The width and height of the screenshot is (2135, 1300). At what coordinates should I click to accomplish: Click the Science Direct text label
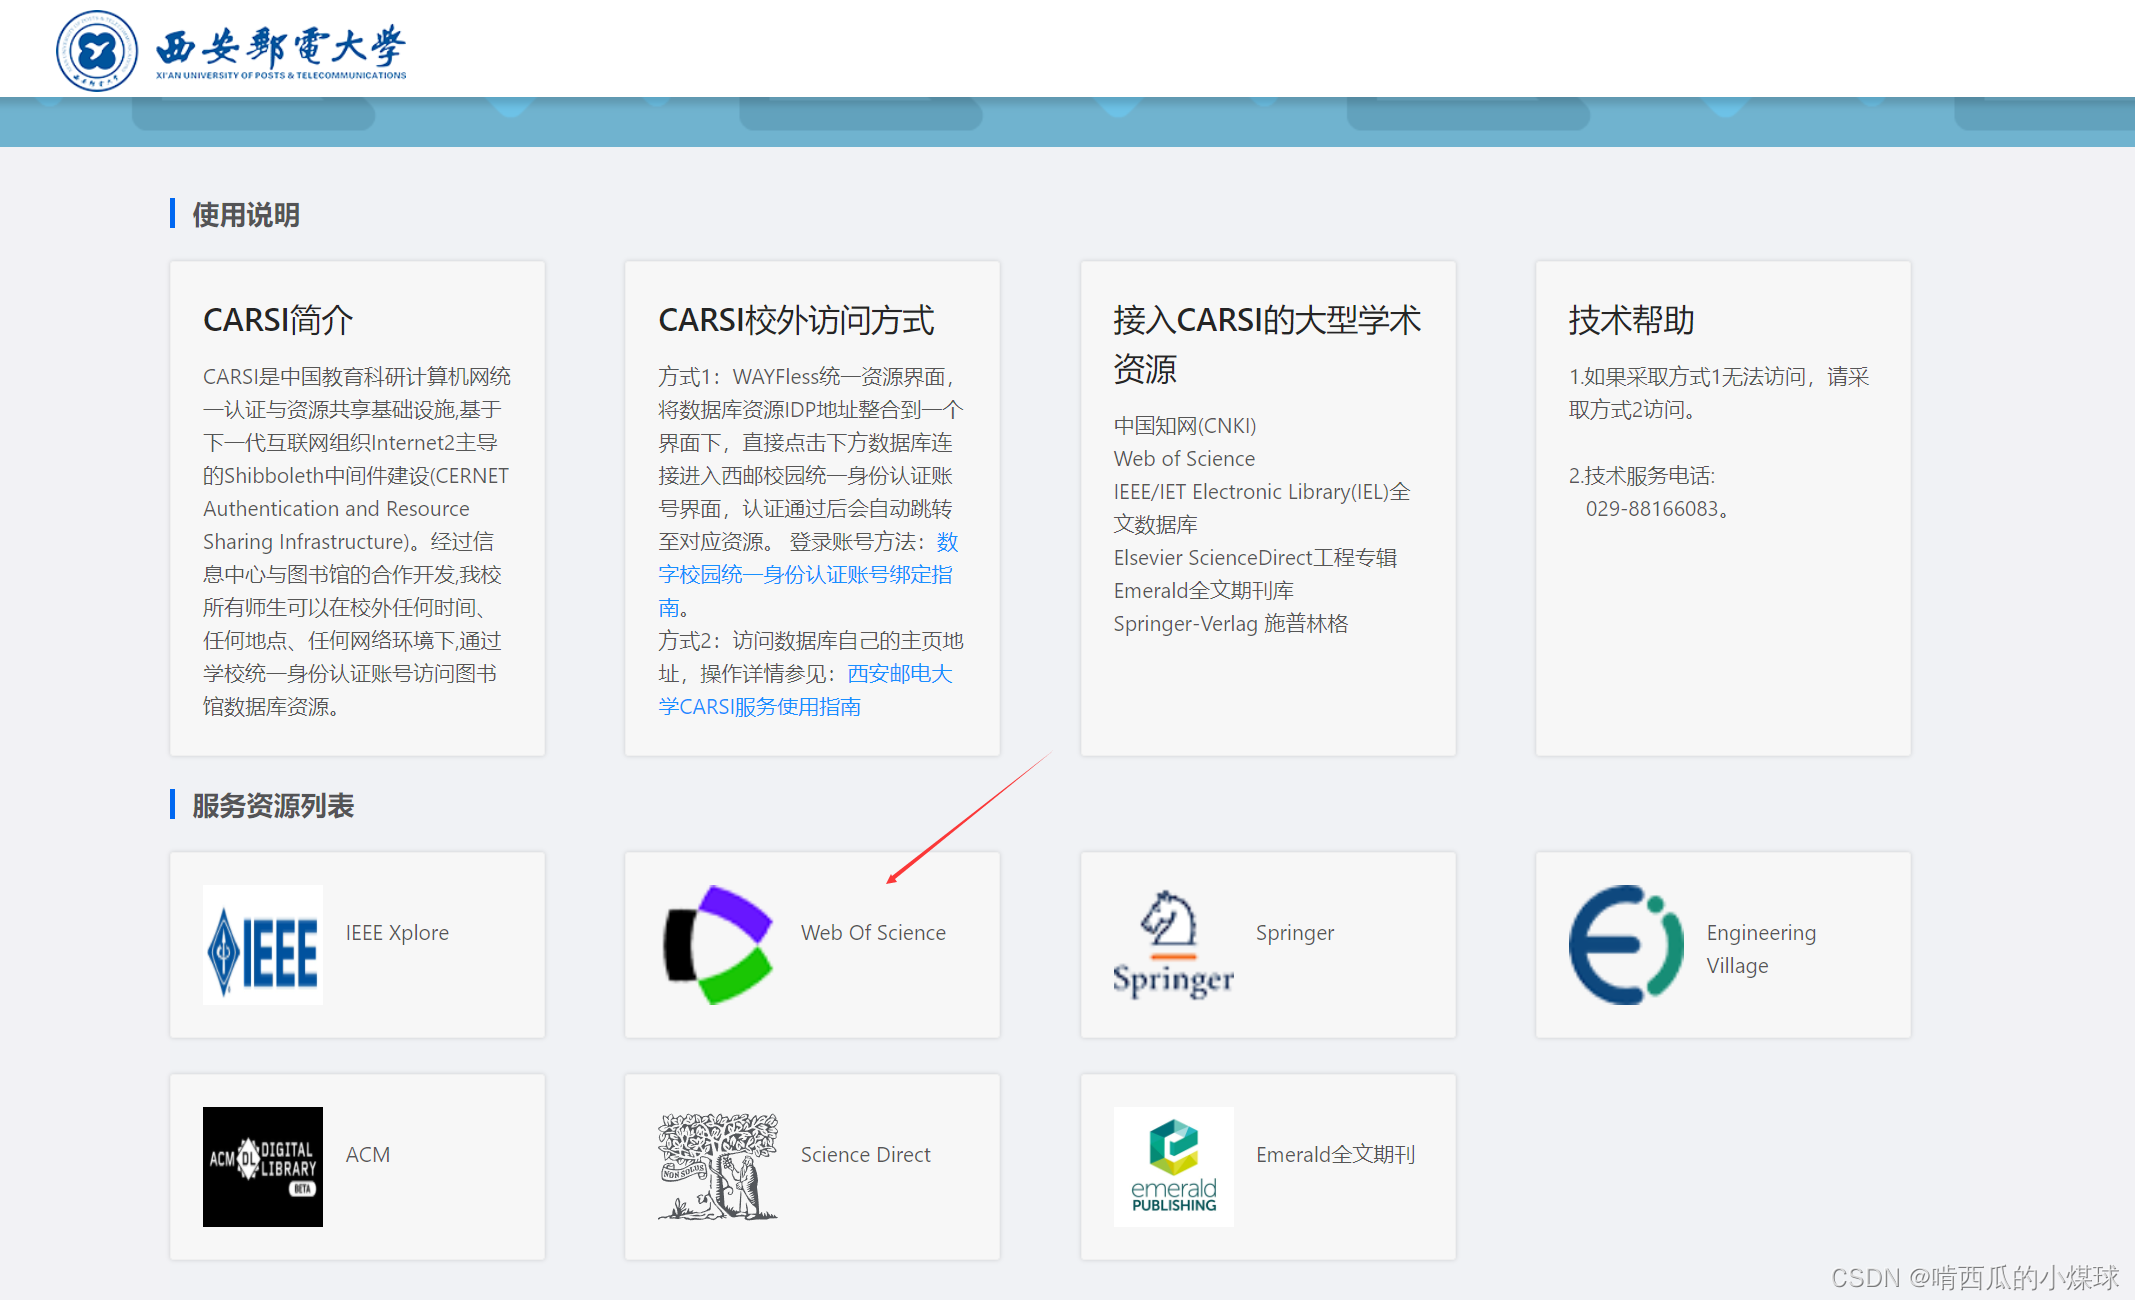point(865,1155)
